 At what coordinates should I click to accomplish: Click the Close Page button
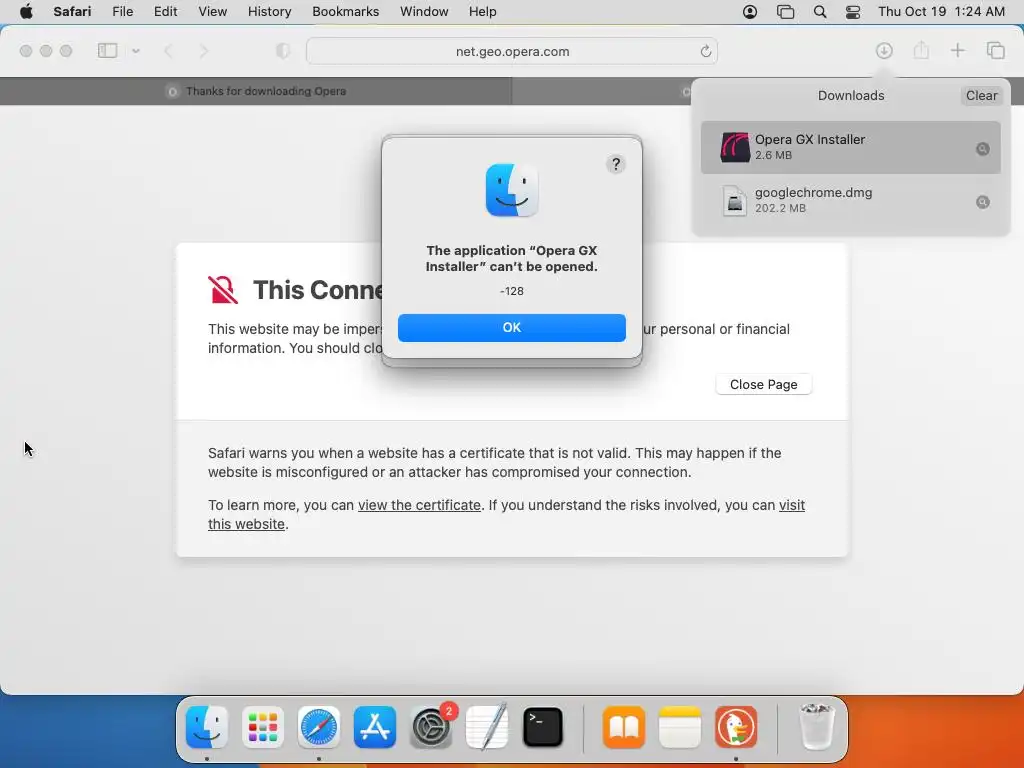coord(763,384)
